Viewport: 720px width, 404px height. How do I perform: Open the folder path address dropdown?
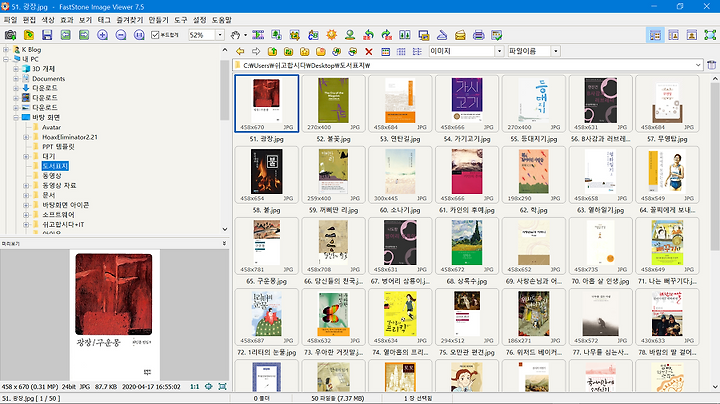(698, 65)
